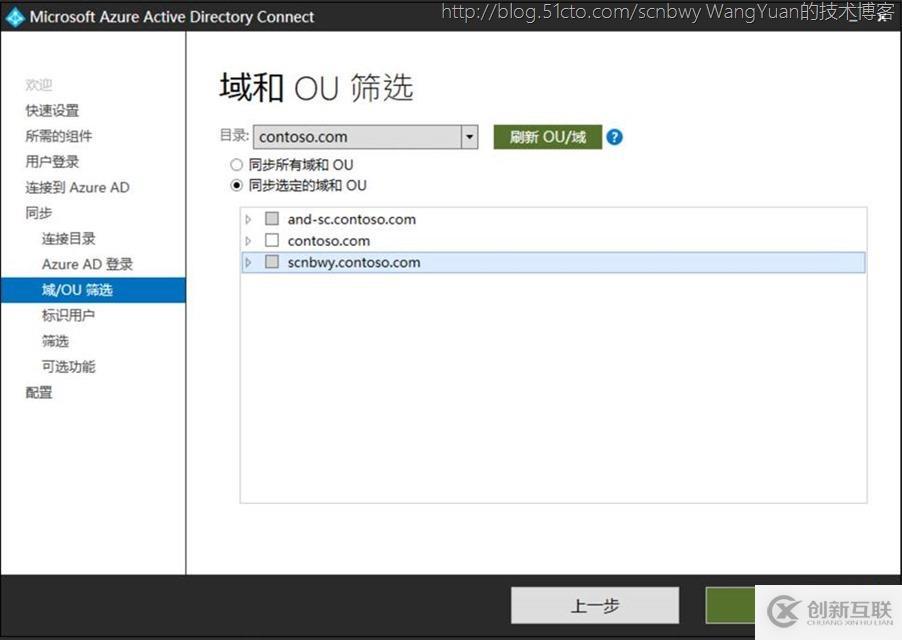Click the 域和 OU 筛选 page heading
Screen dimensions: 902x640
316,88
